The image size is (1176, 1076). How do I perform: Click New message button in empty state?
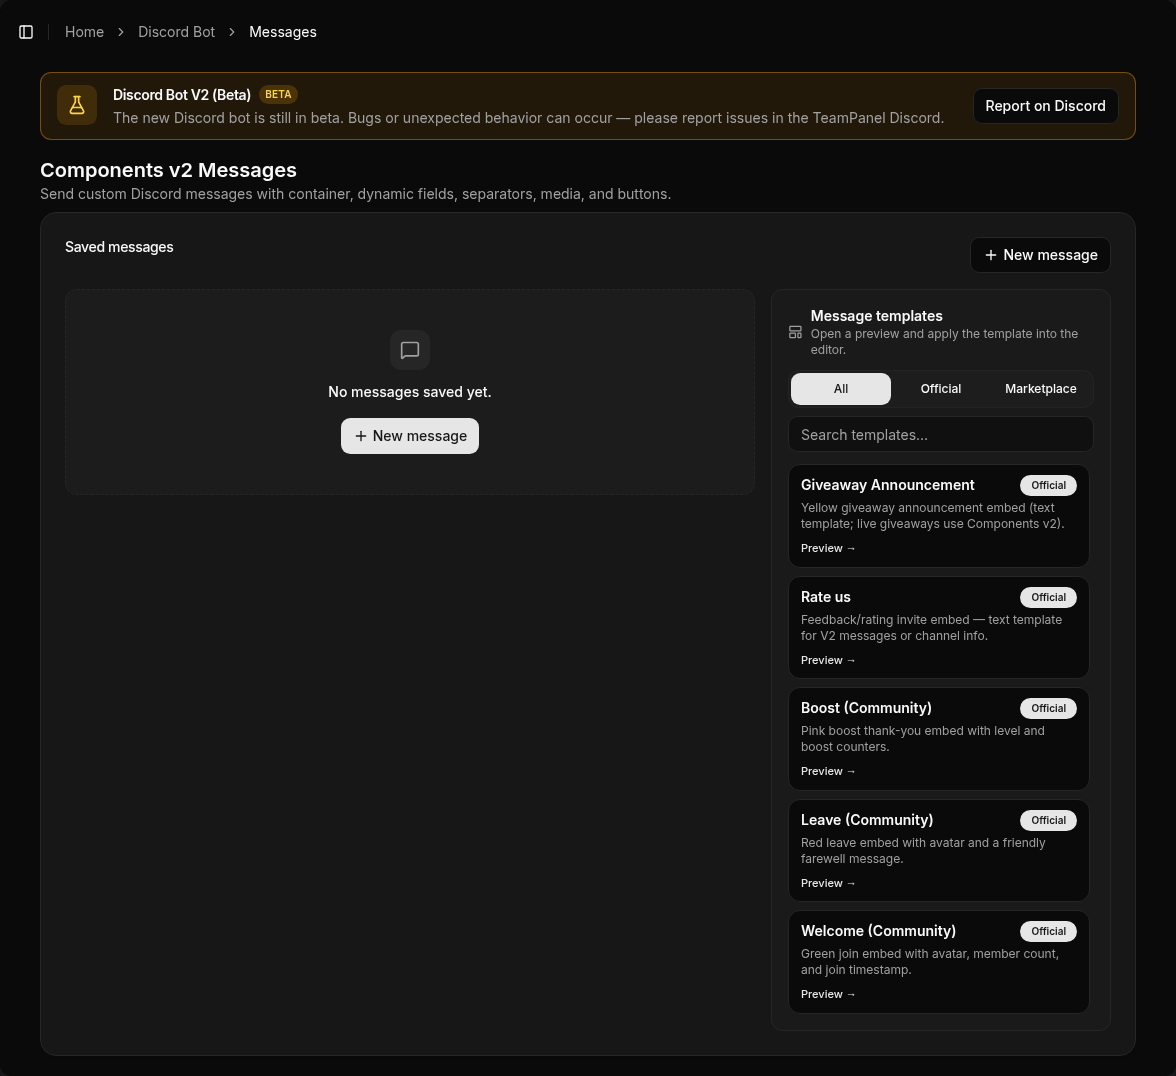(x=410, y=436)
